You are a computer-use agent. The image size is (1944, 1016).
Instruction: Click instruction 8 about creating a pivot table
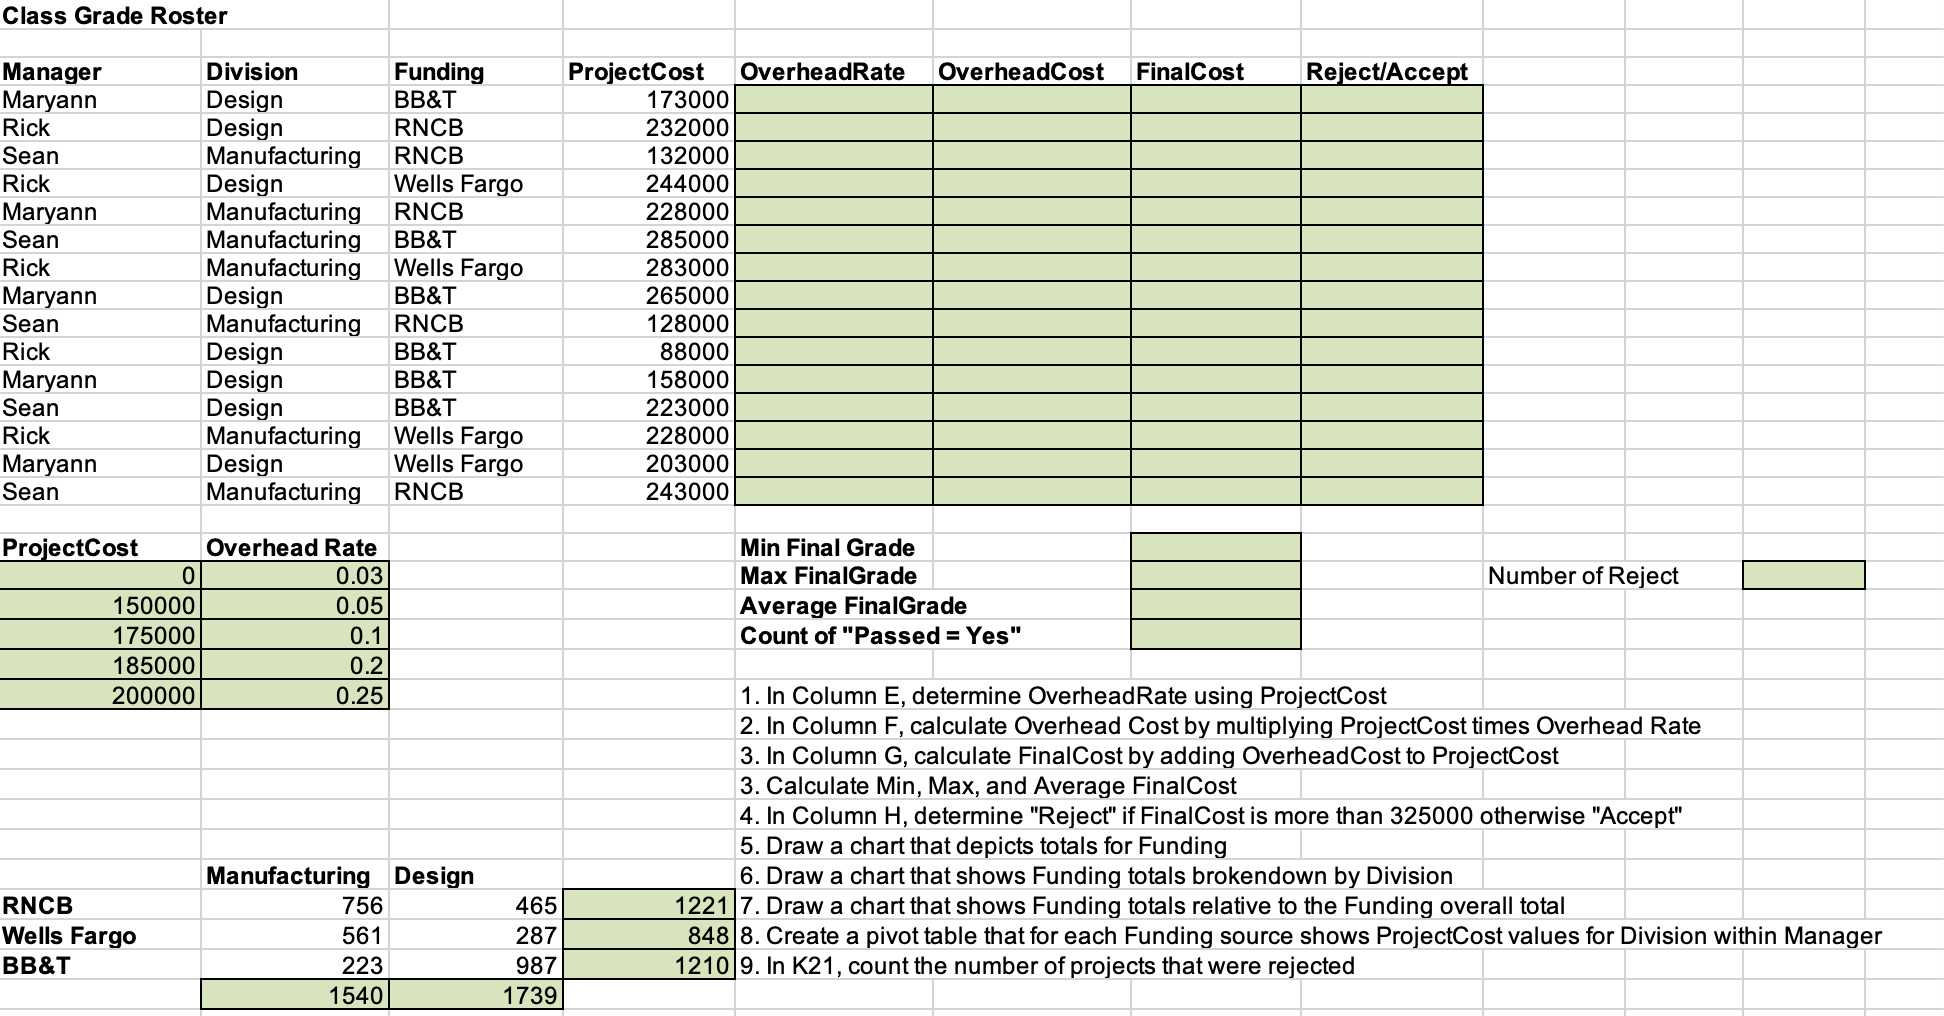click(1310, 936)
